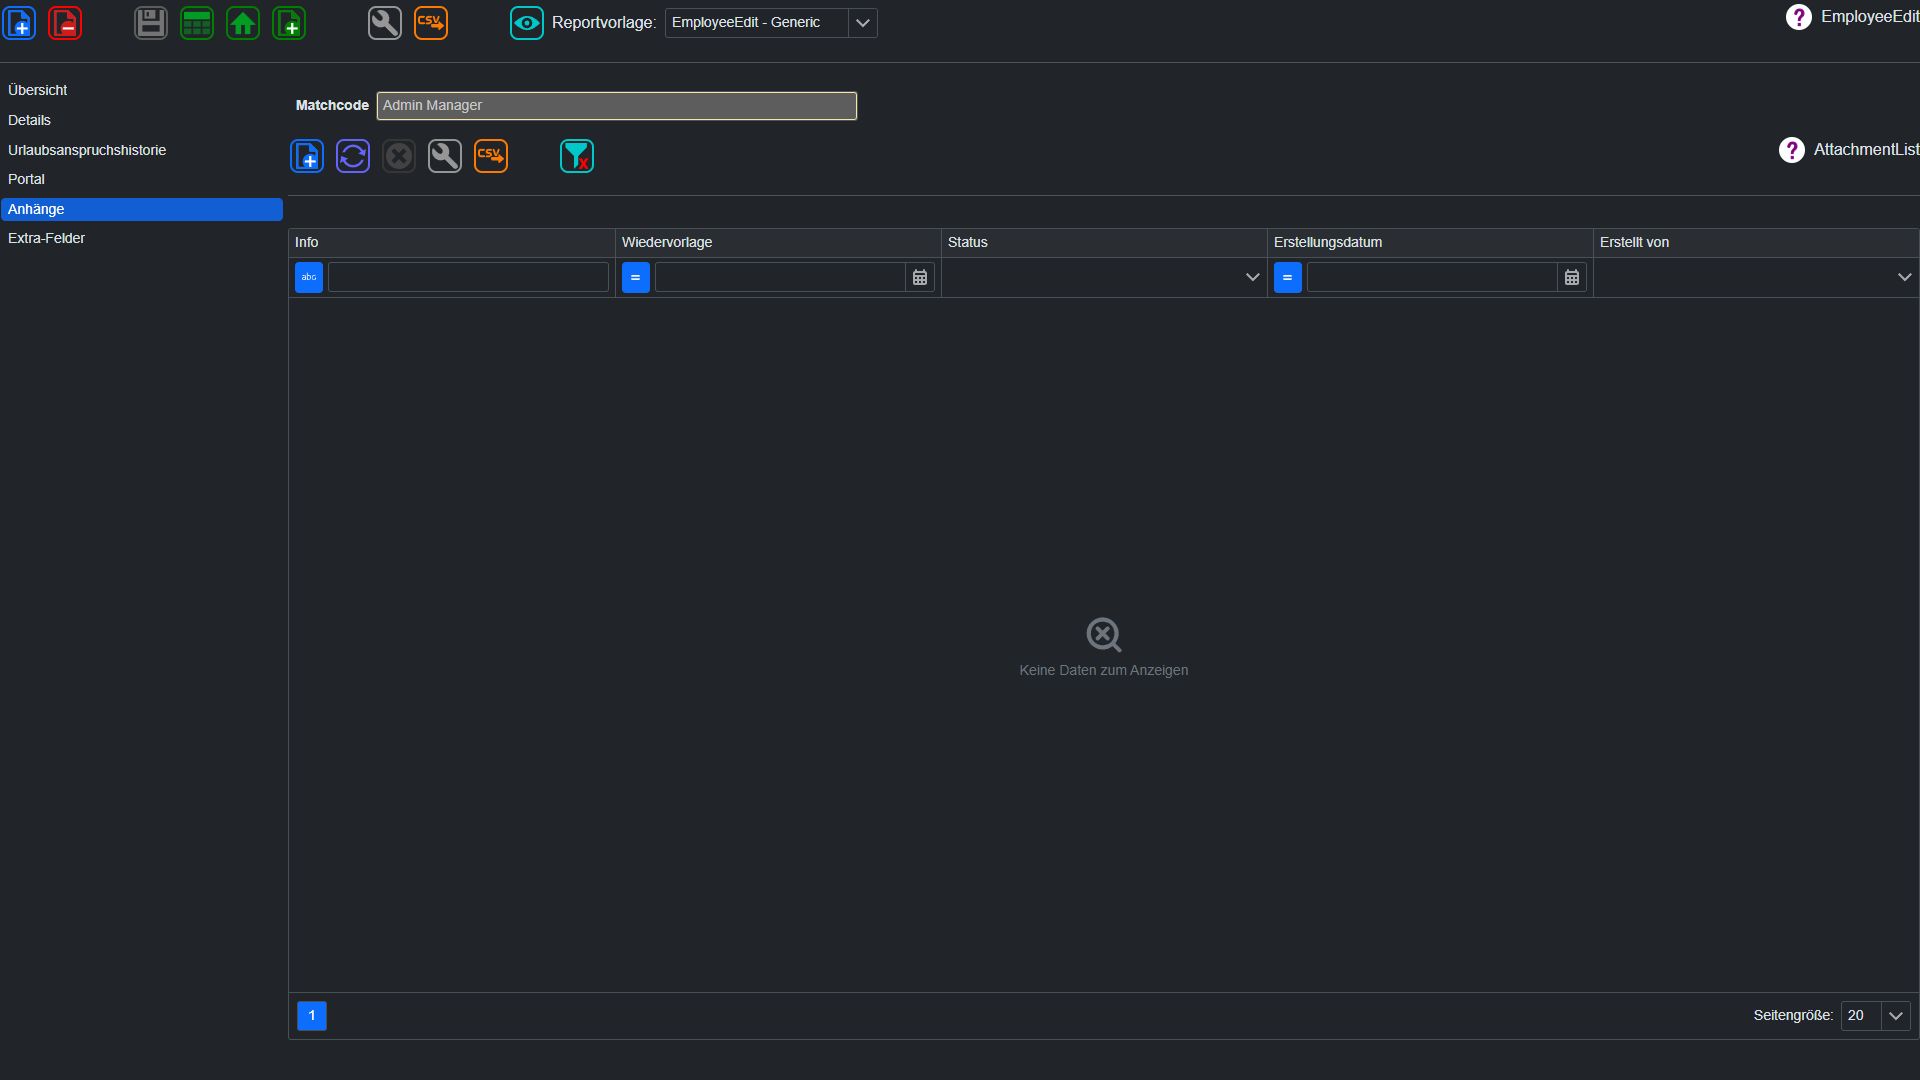Expand the Reportvorlage dropdown

[862, 23]
